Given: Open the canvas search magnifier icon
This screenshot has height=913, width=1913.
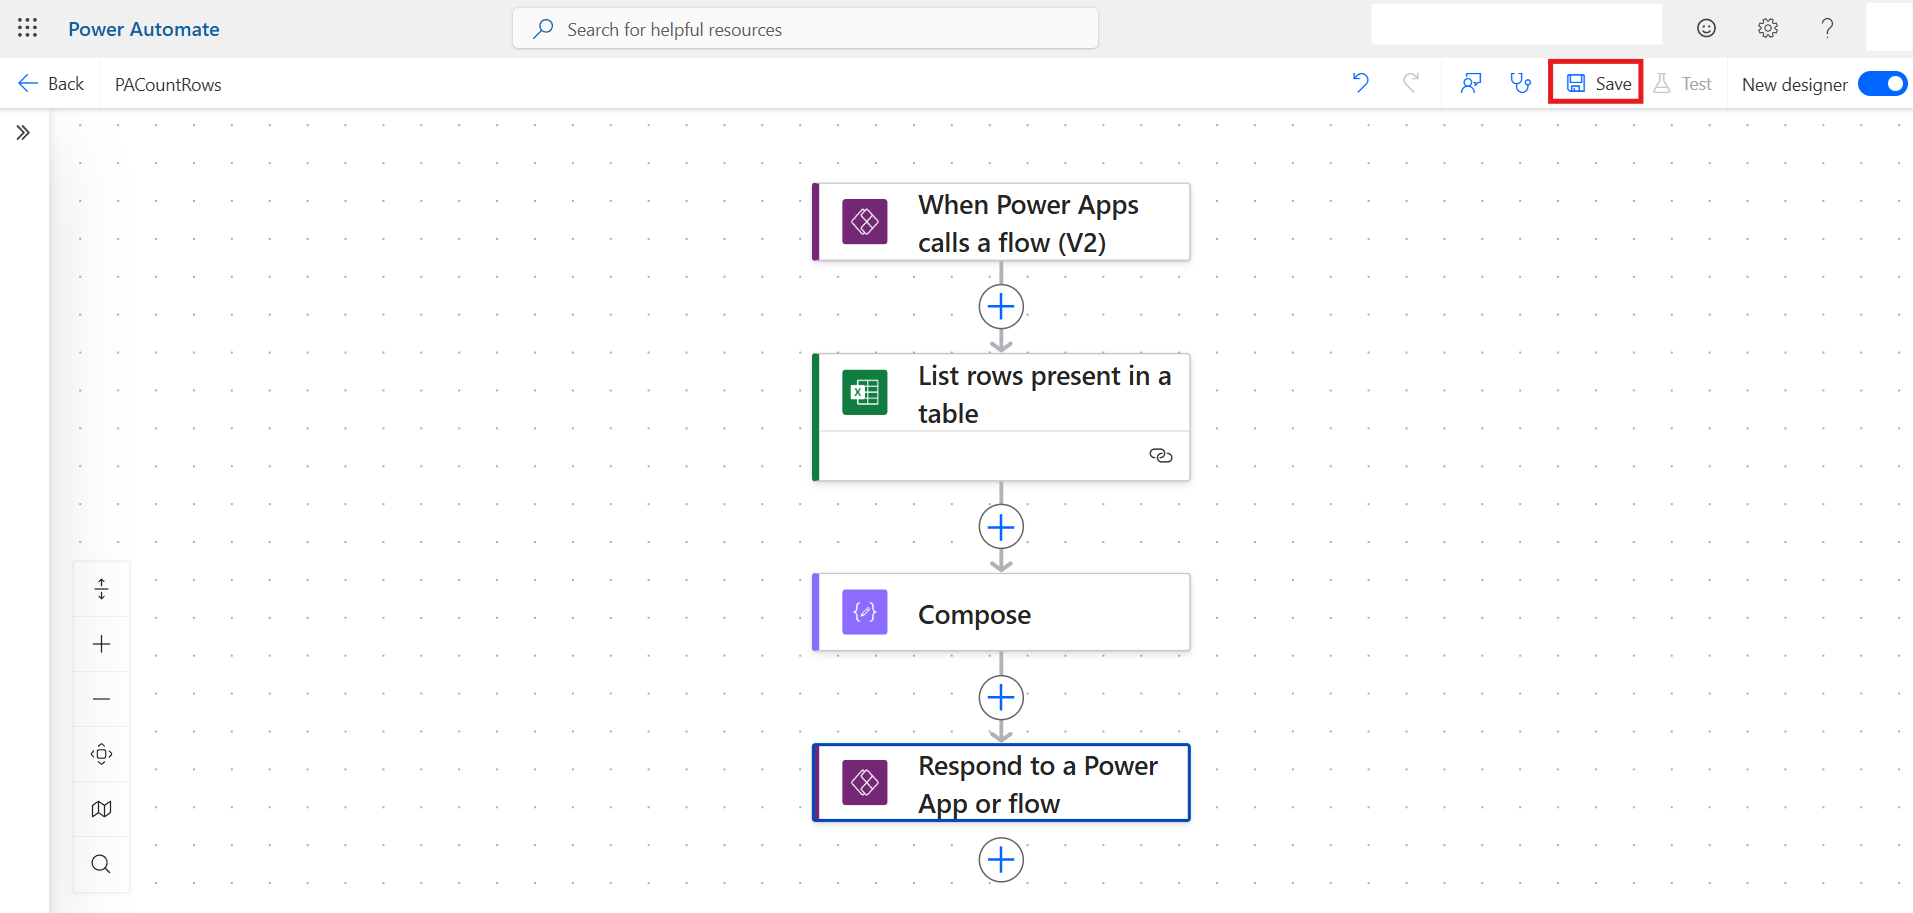Looking at the screenshot, I should [x=101, y=864].
